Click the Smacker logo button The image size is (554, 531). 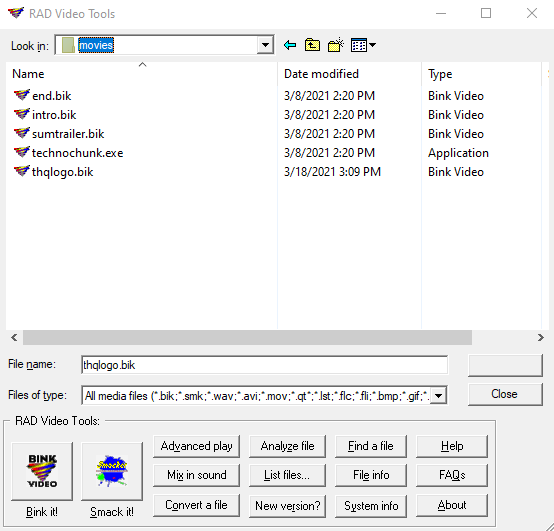tap(112, 471)
